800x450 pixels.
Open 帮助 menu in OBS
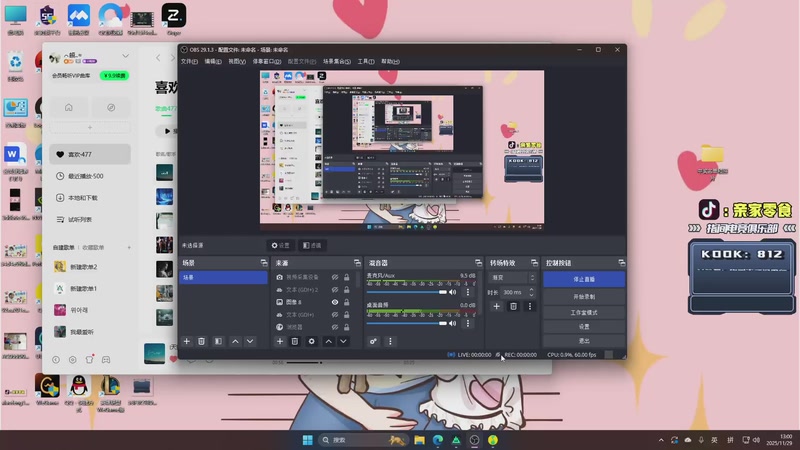coord(390,62)
